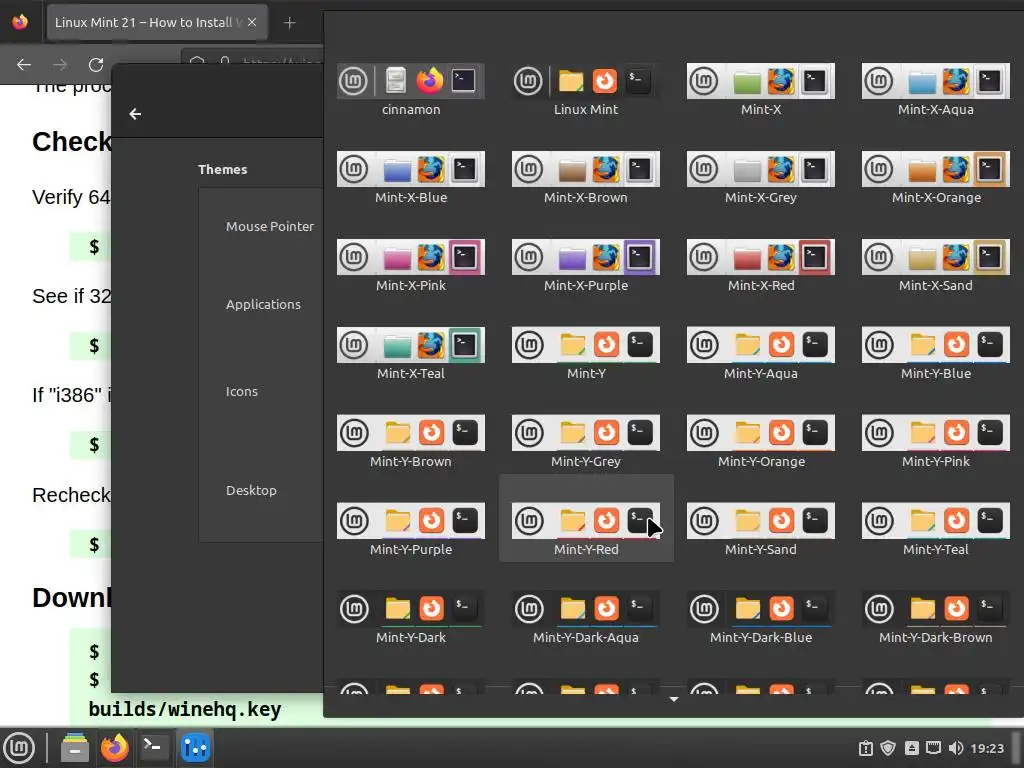Select the Mint-Y-Orange theme

[761, 433]
